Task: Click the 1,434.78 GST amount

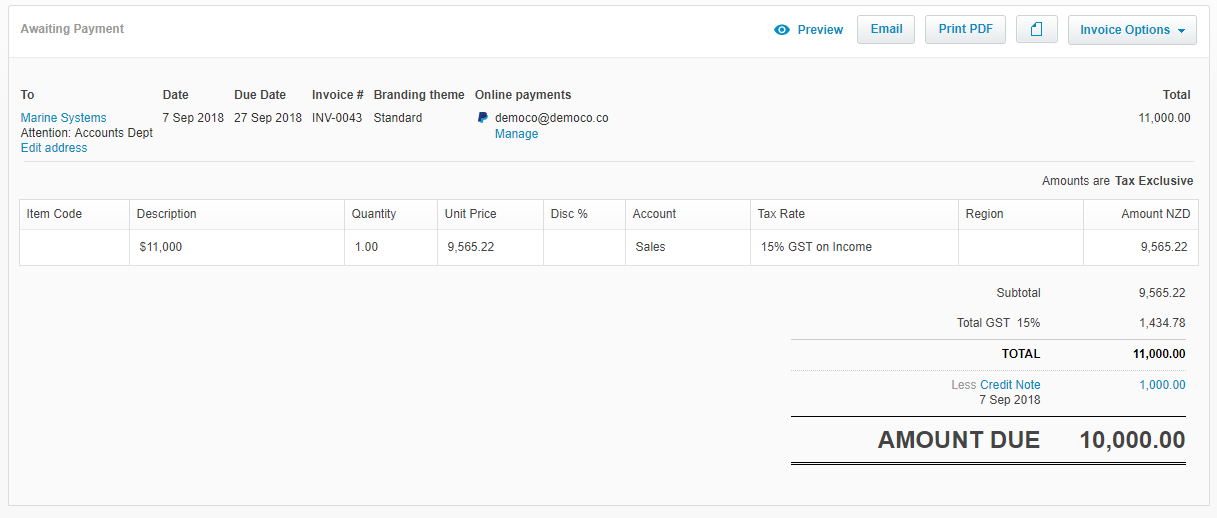Action: point(1162,323)
